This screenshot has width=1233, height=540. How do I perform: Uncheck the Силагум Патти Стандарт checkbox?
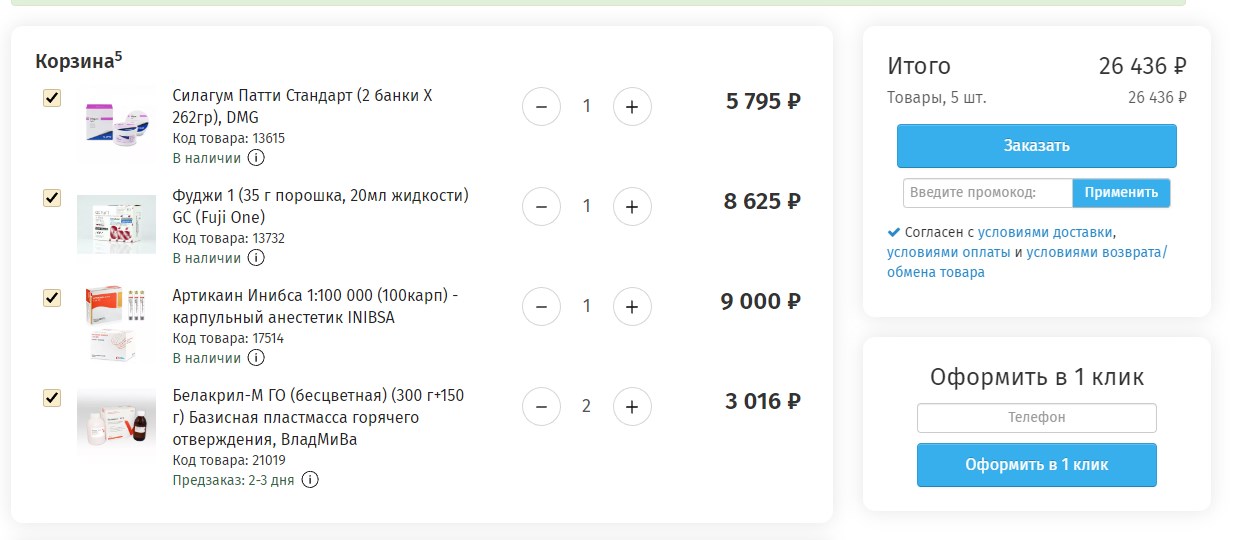[52, 98]
